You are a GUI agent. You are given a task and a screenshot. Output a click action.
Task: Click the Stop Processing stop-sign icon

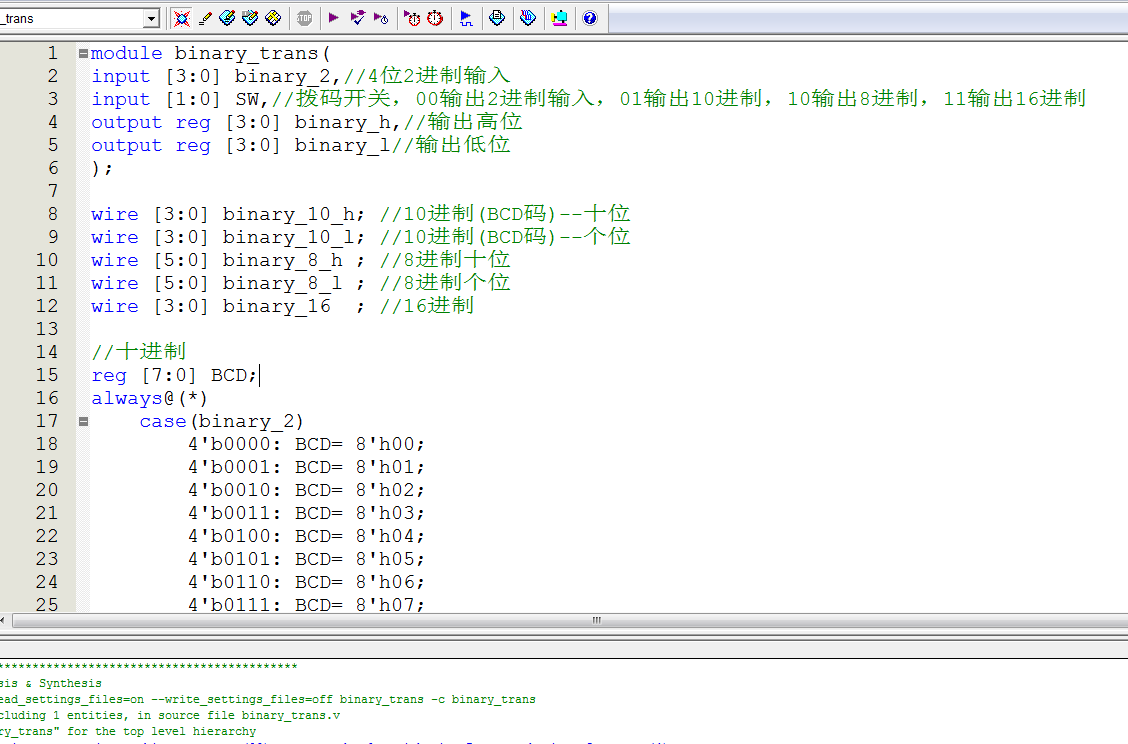304,18
